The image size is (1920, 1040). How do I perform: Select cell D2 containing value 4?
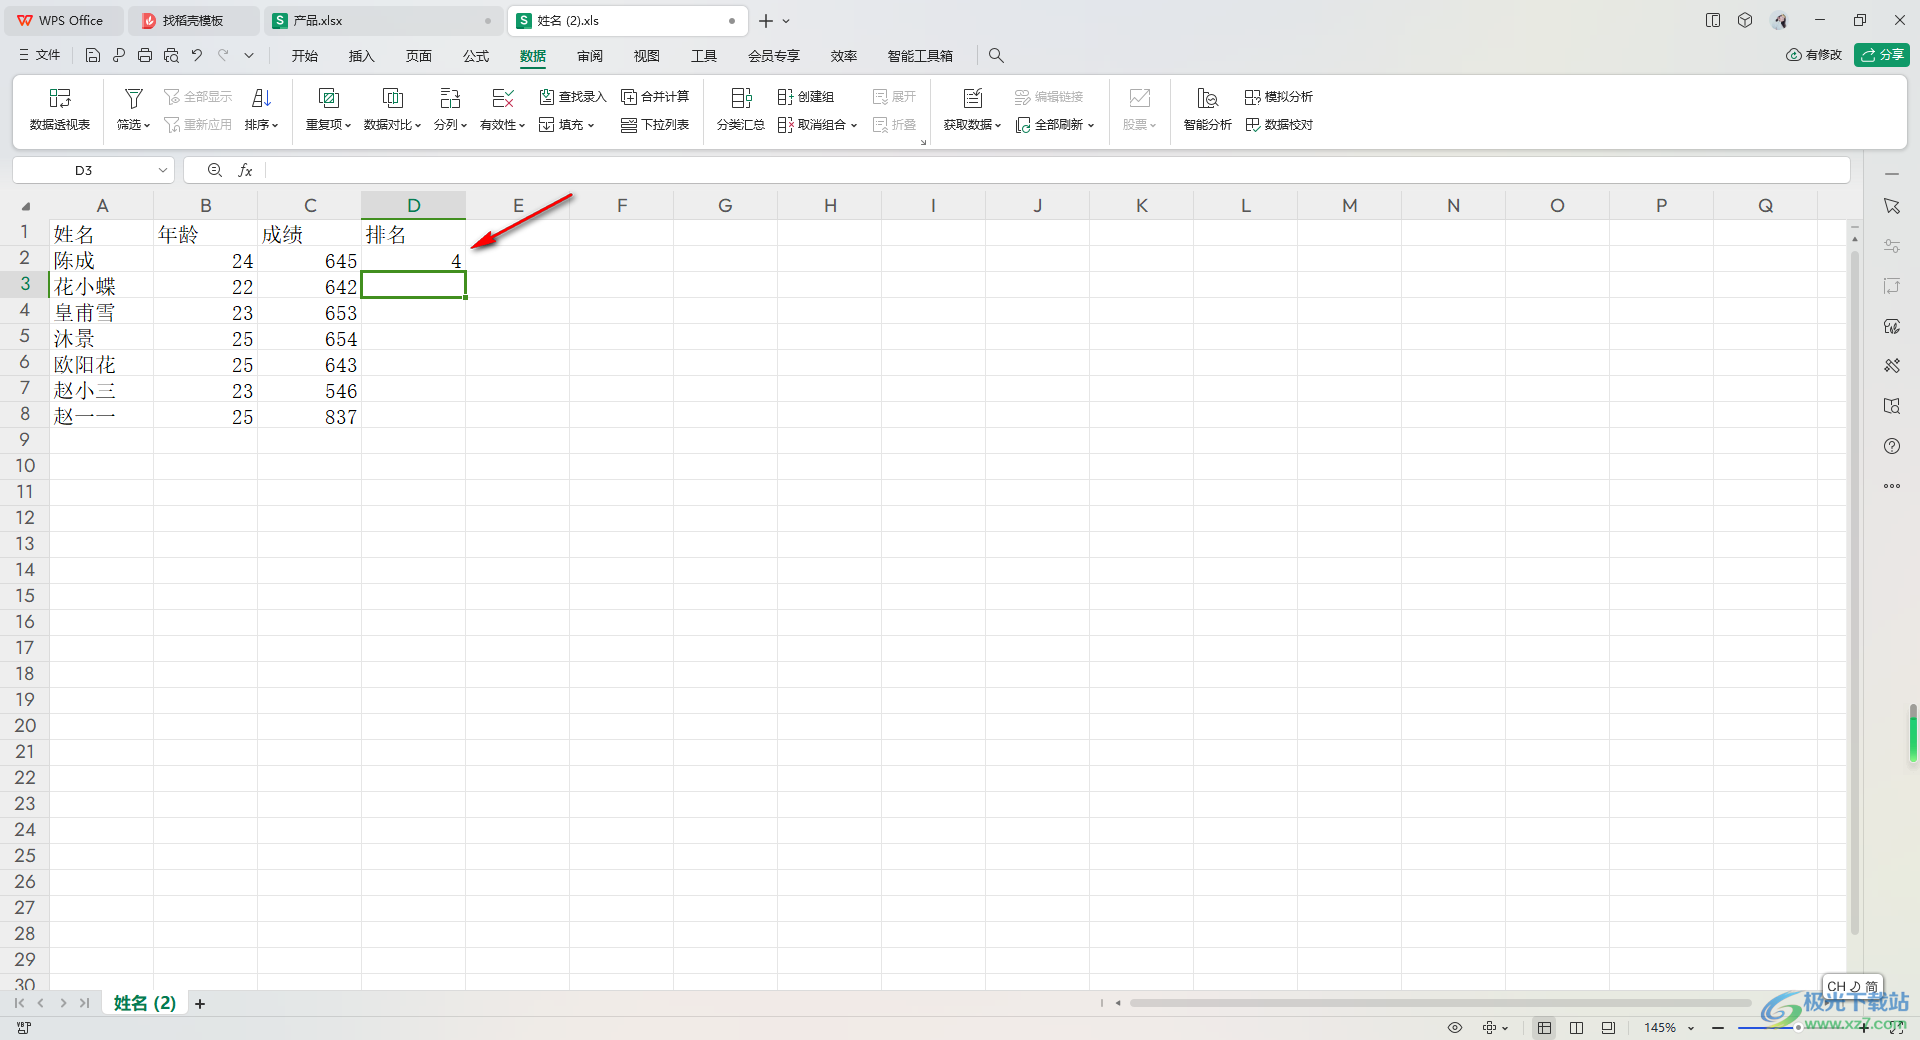coord(413,260)
